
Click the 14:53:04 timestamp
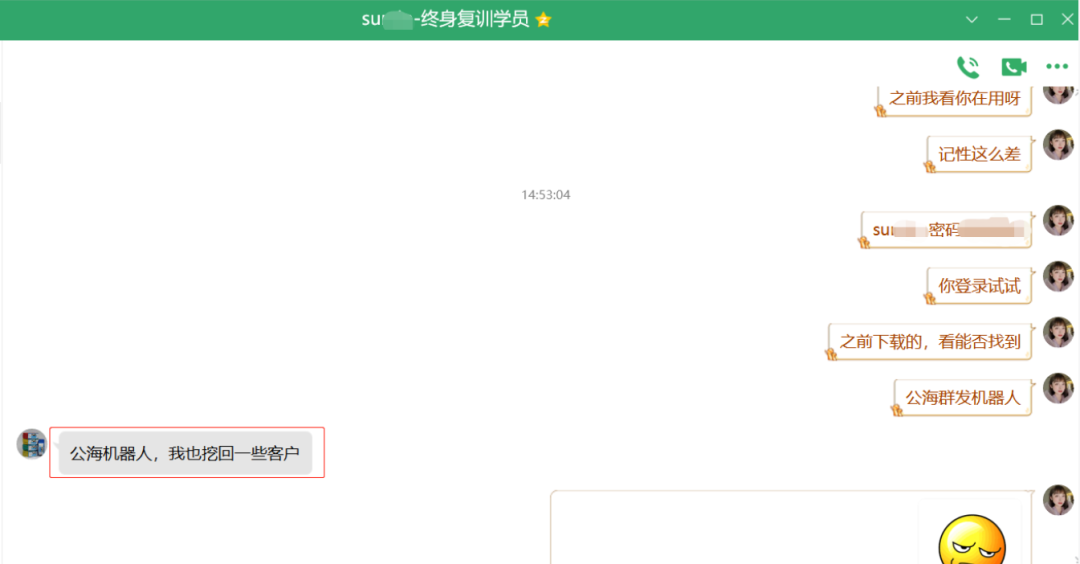point(546,195)
